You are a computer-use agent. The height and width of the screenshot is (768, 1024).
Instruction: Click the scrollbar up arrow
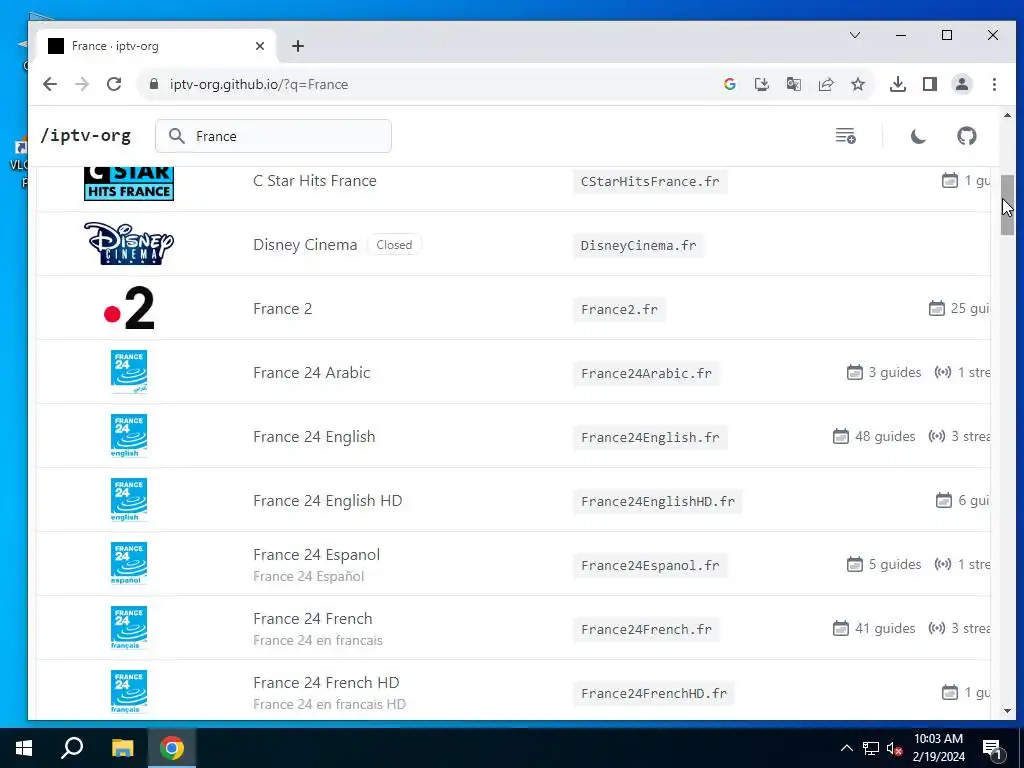click(x=1007, y=116)
